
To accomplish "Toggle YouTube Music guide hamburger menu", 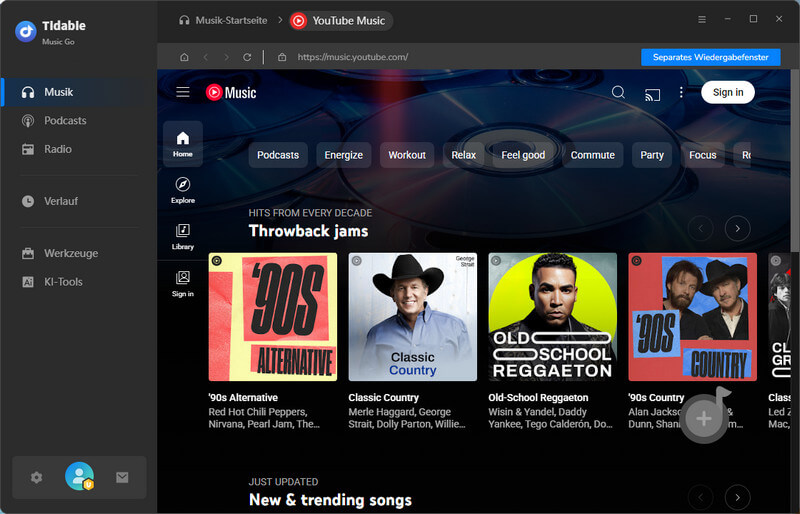I will pyautogui.click(x=183, y=92).
